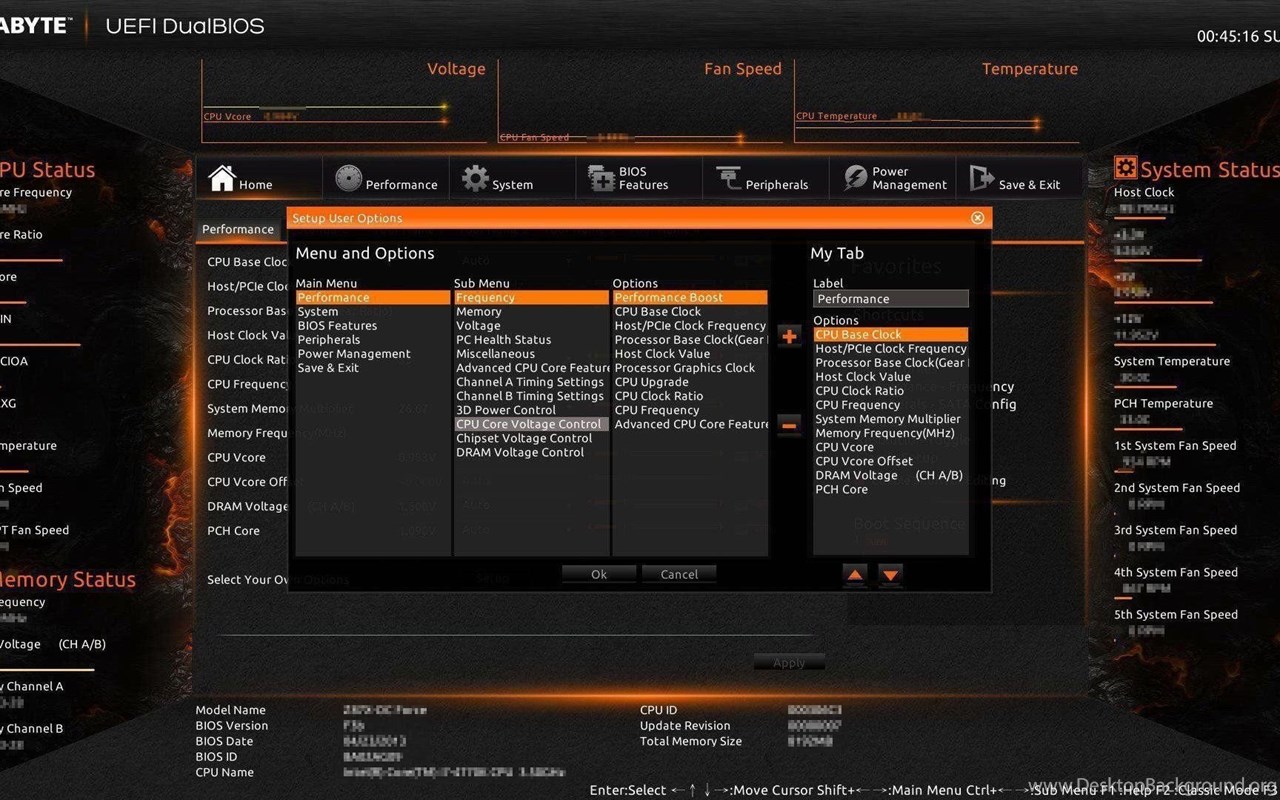Click the BIOS Features chip icon
Screen dimensions: 1280x800
pyautogui.click(x=601, y=178)
